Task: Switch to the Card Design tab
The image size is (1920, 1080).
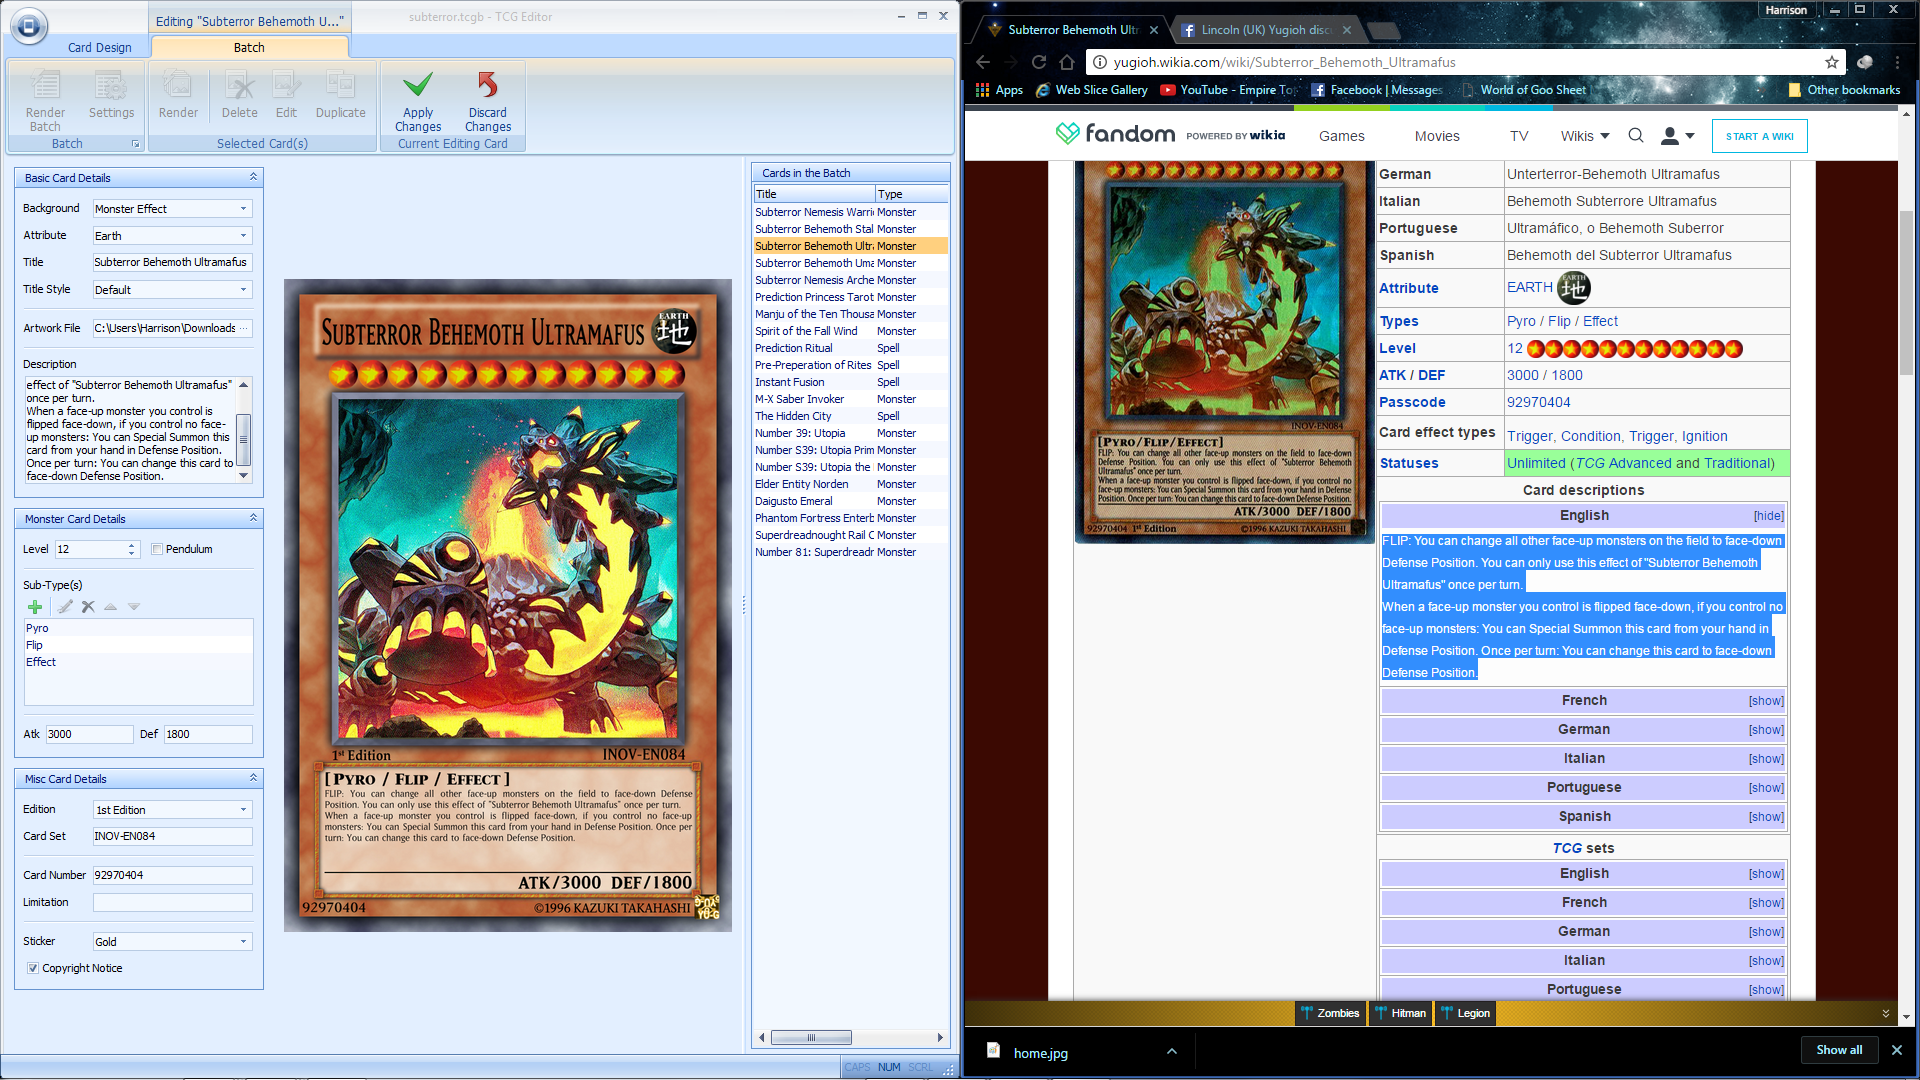Action: (99, 47)
